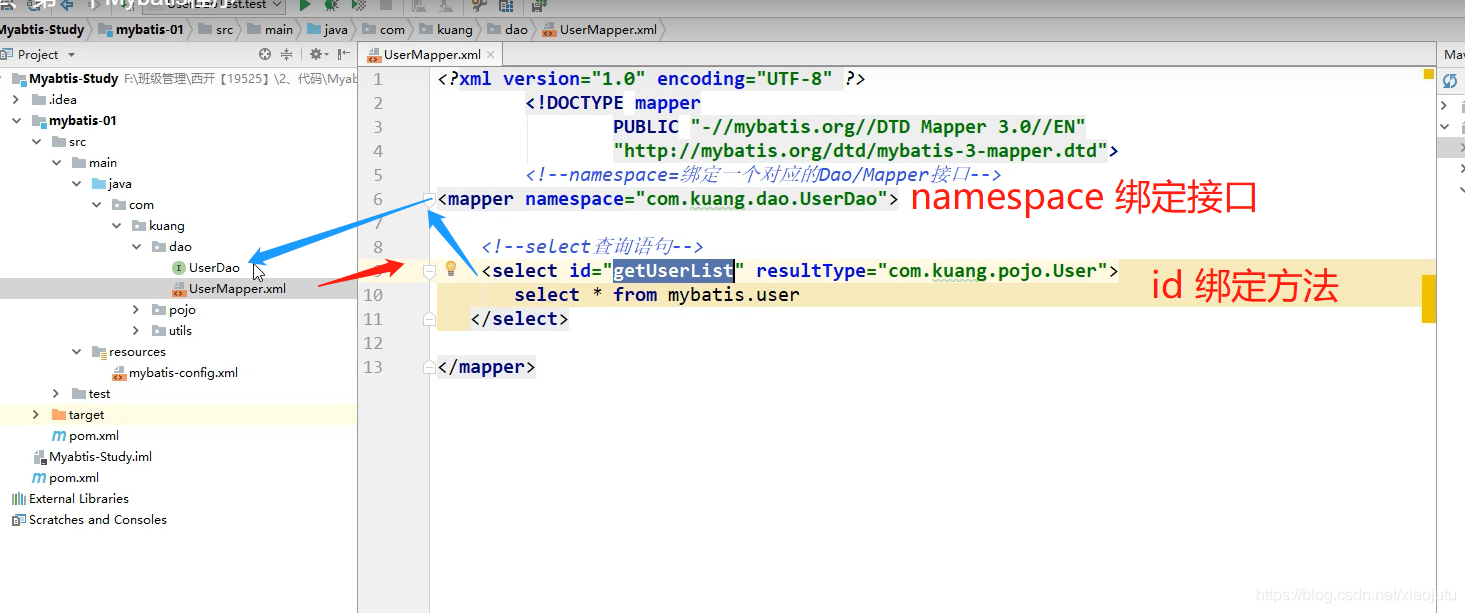Open the Maven tool window tab
This screenshot has height=613, width=1465.
click(x=1454, y=54)
